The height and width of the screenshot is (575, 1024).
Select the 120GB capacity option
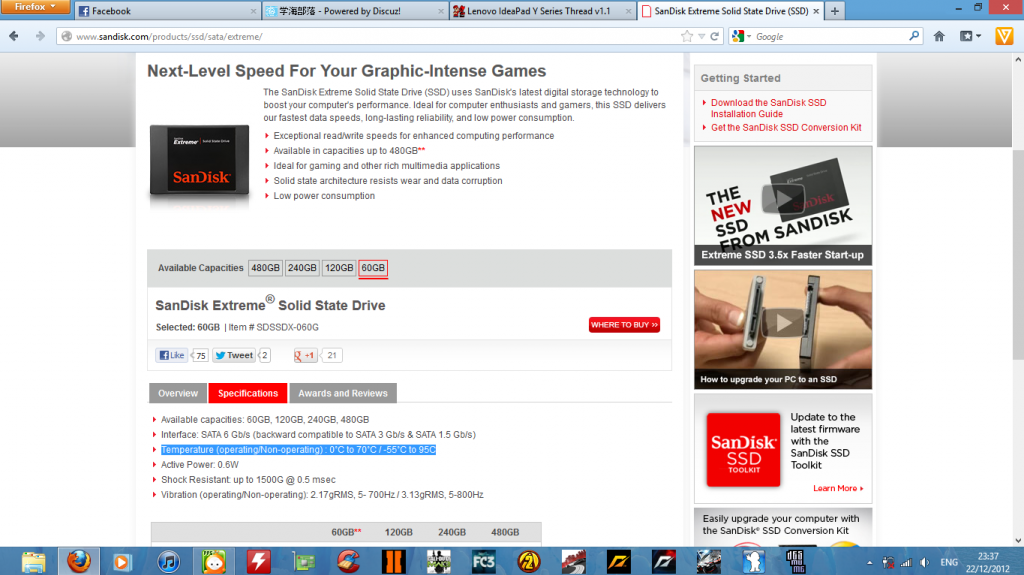point(339,268)
